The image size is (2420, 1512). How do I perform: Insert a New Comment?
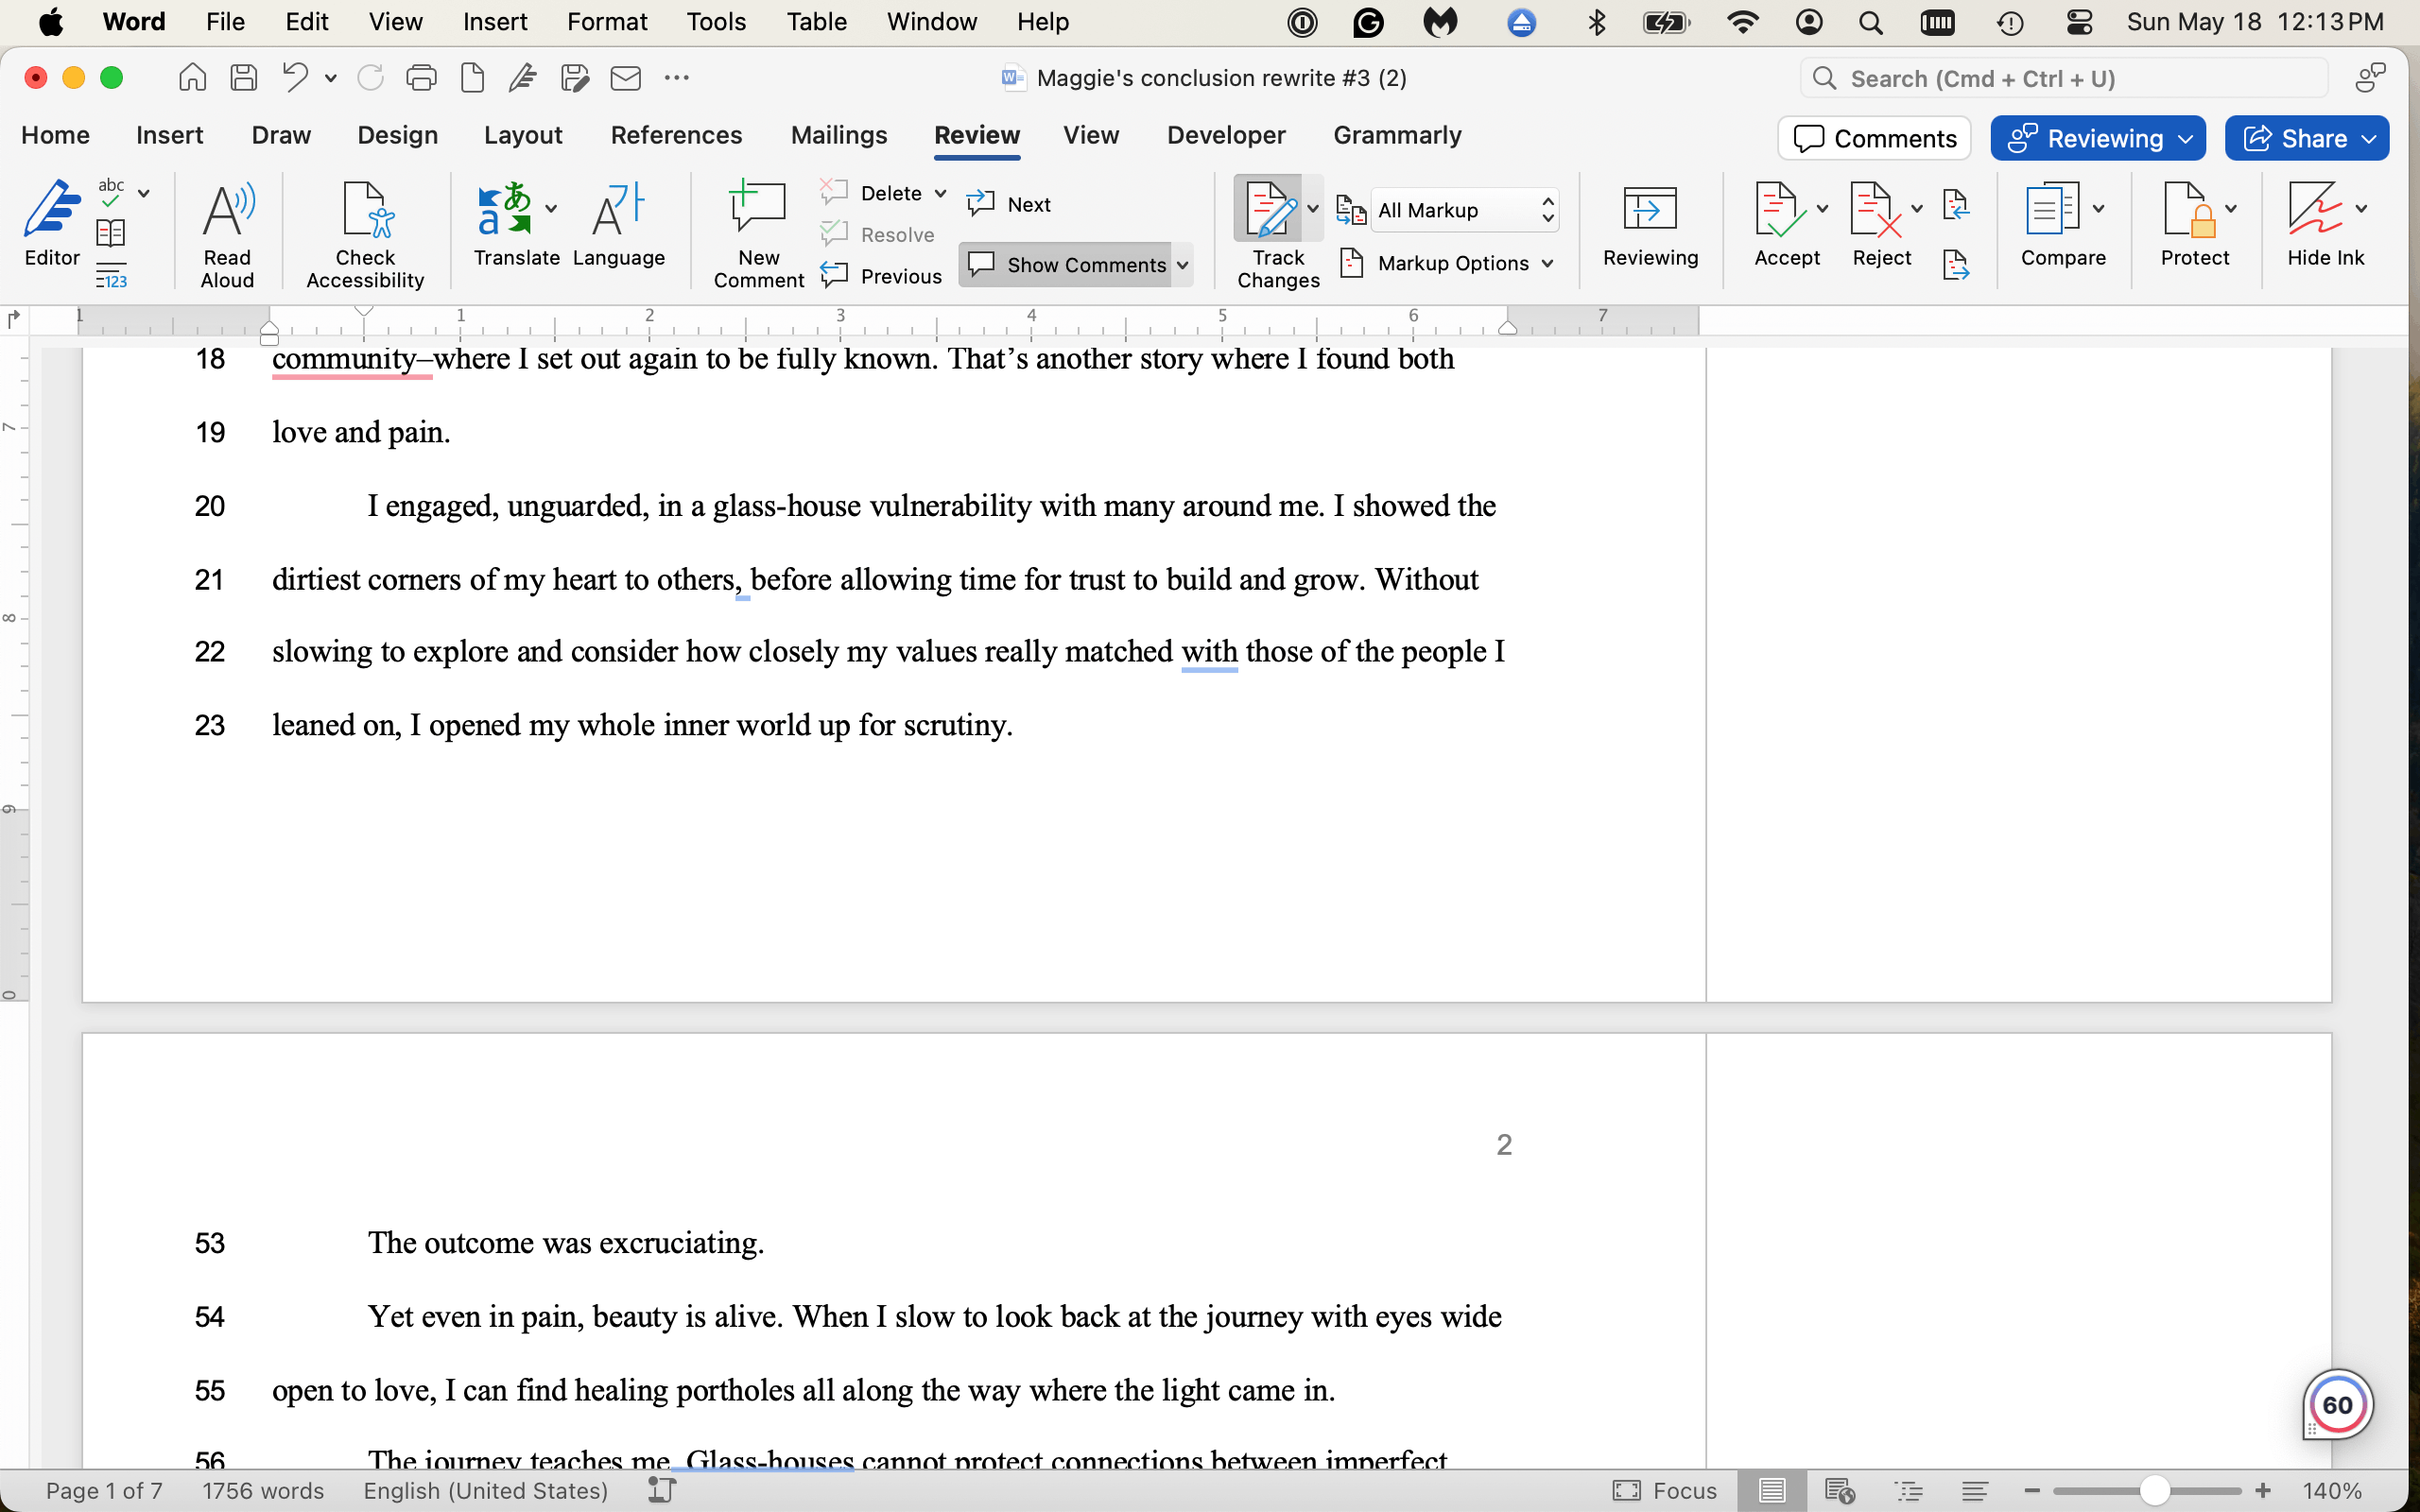pyautogui.click(x=758, y=234)
